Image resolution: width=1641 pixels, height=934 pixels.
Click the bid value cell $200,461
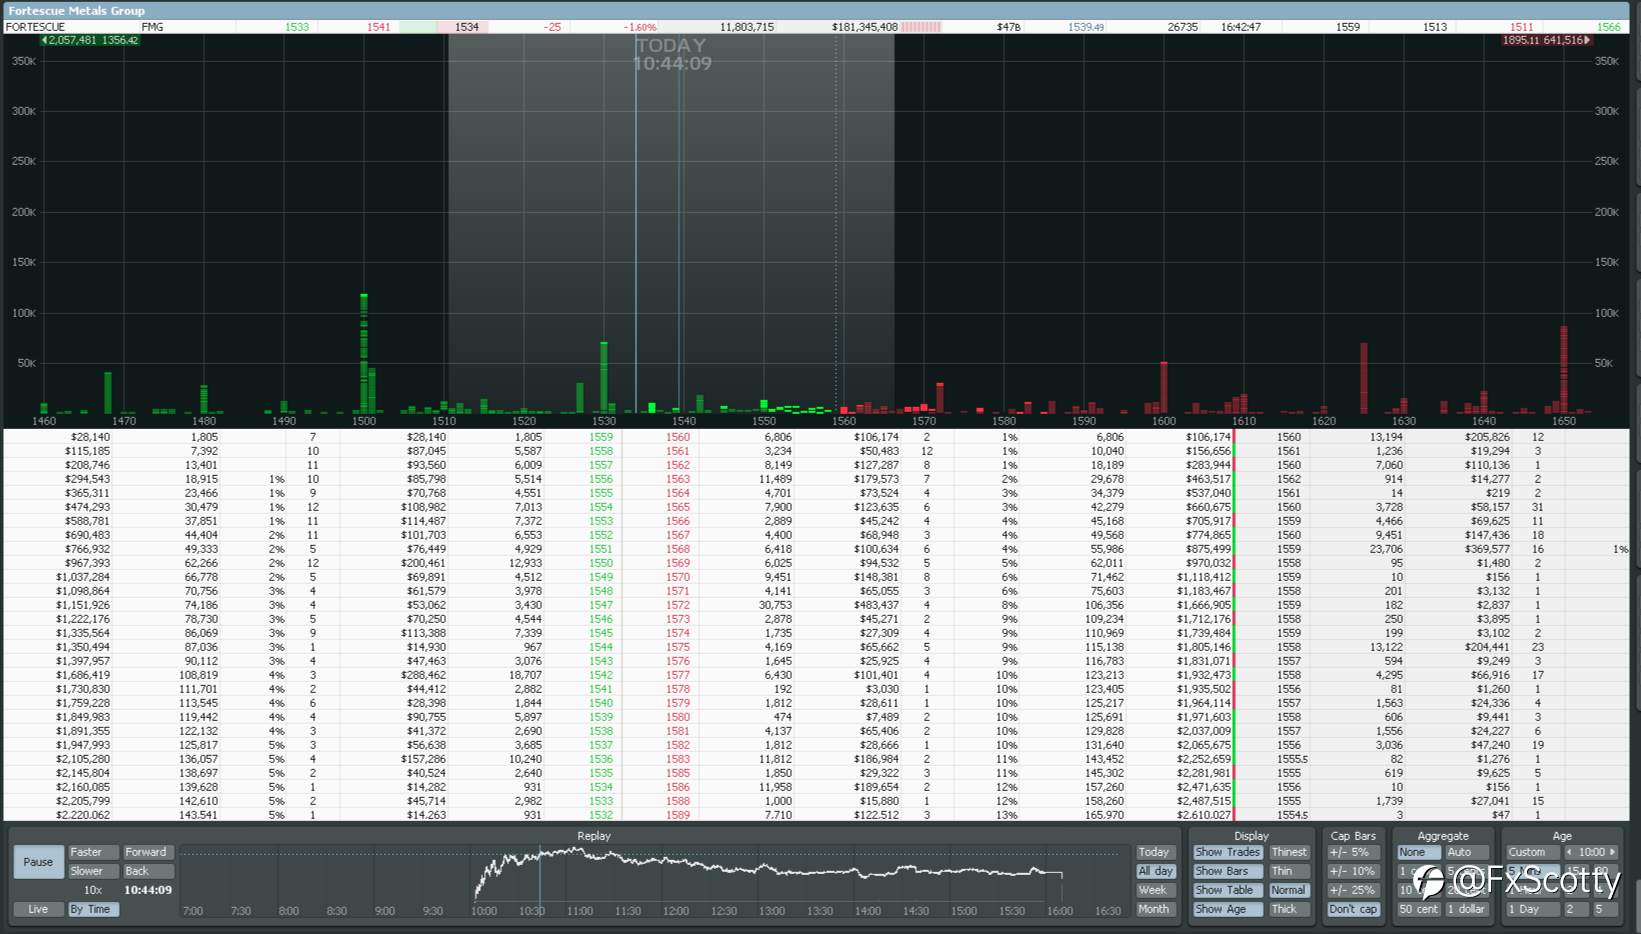(x=422, y=563)
